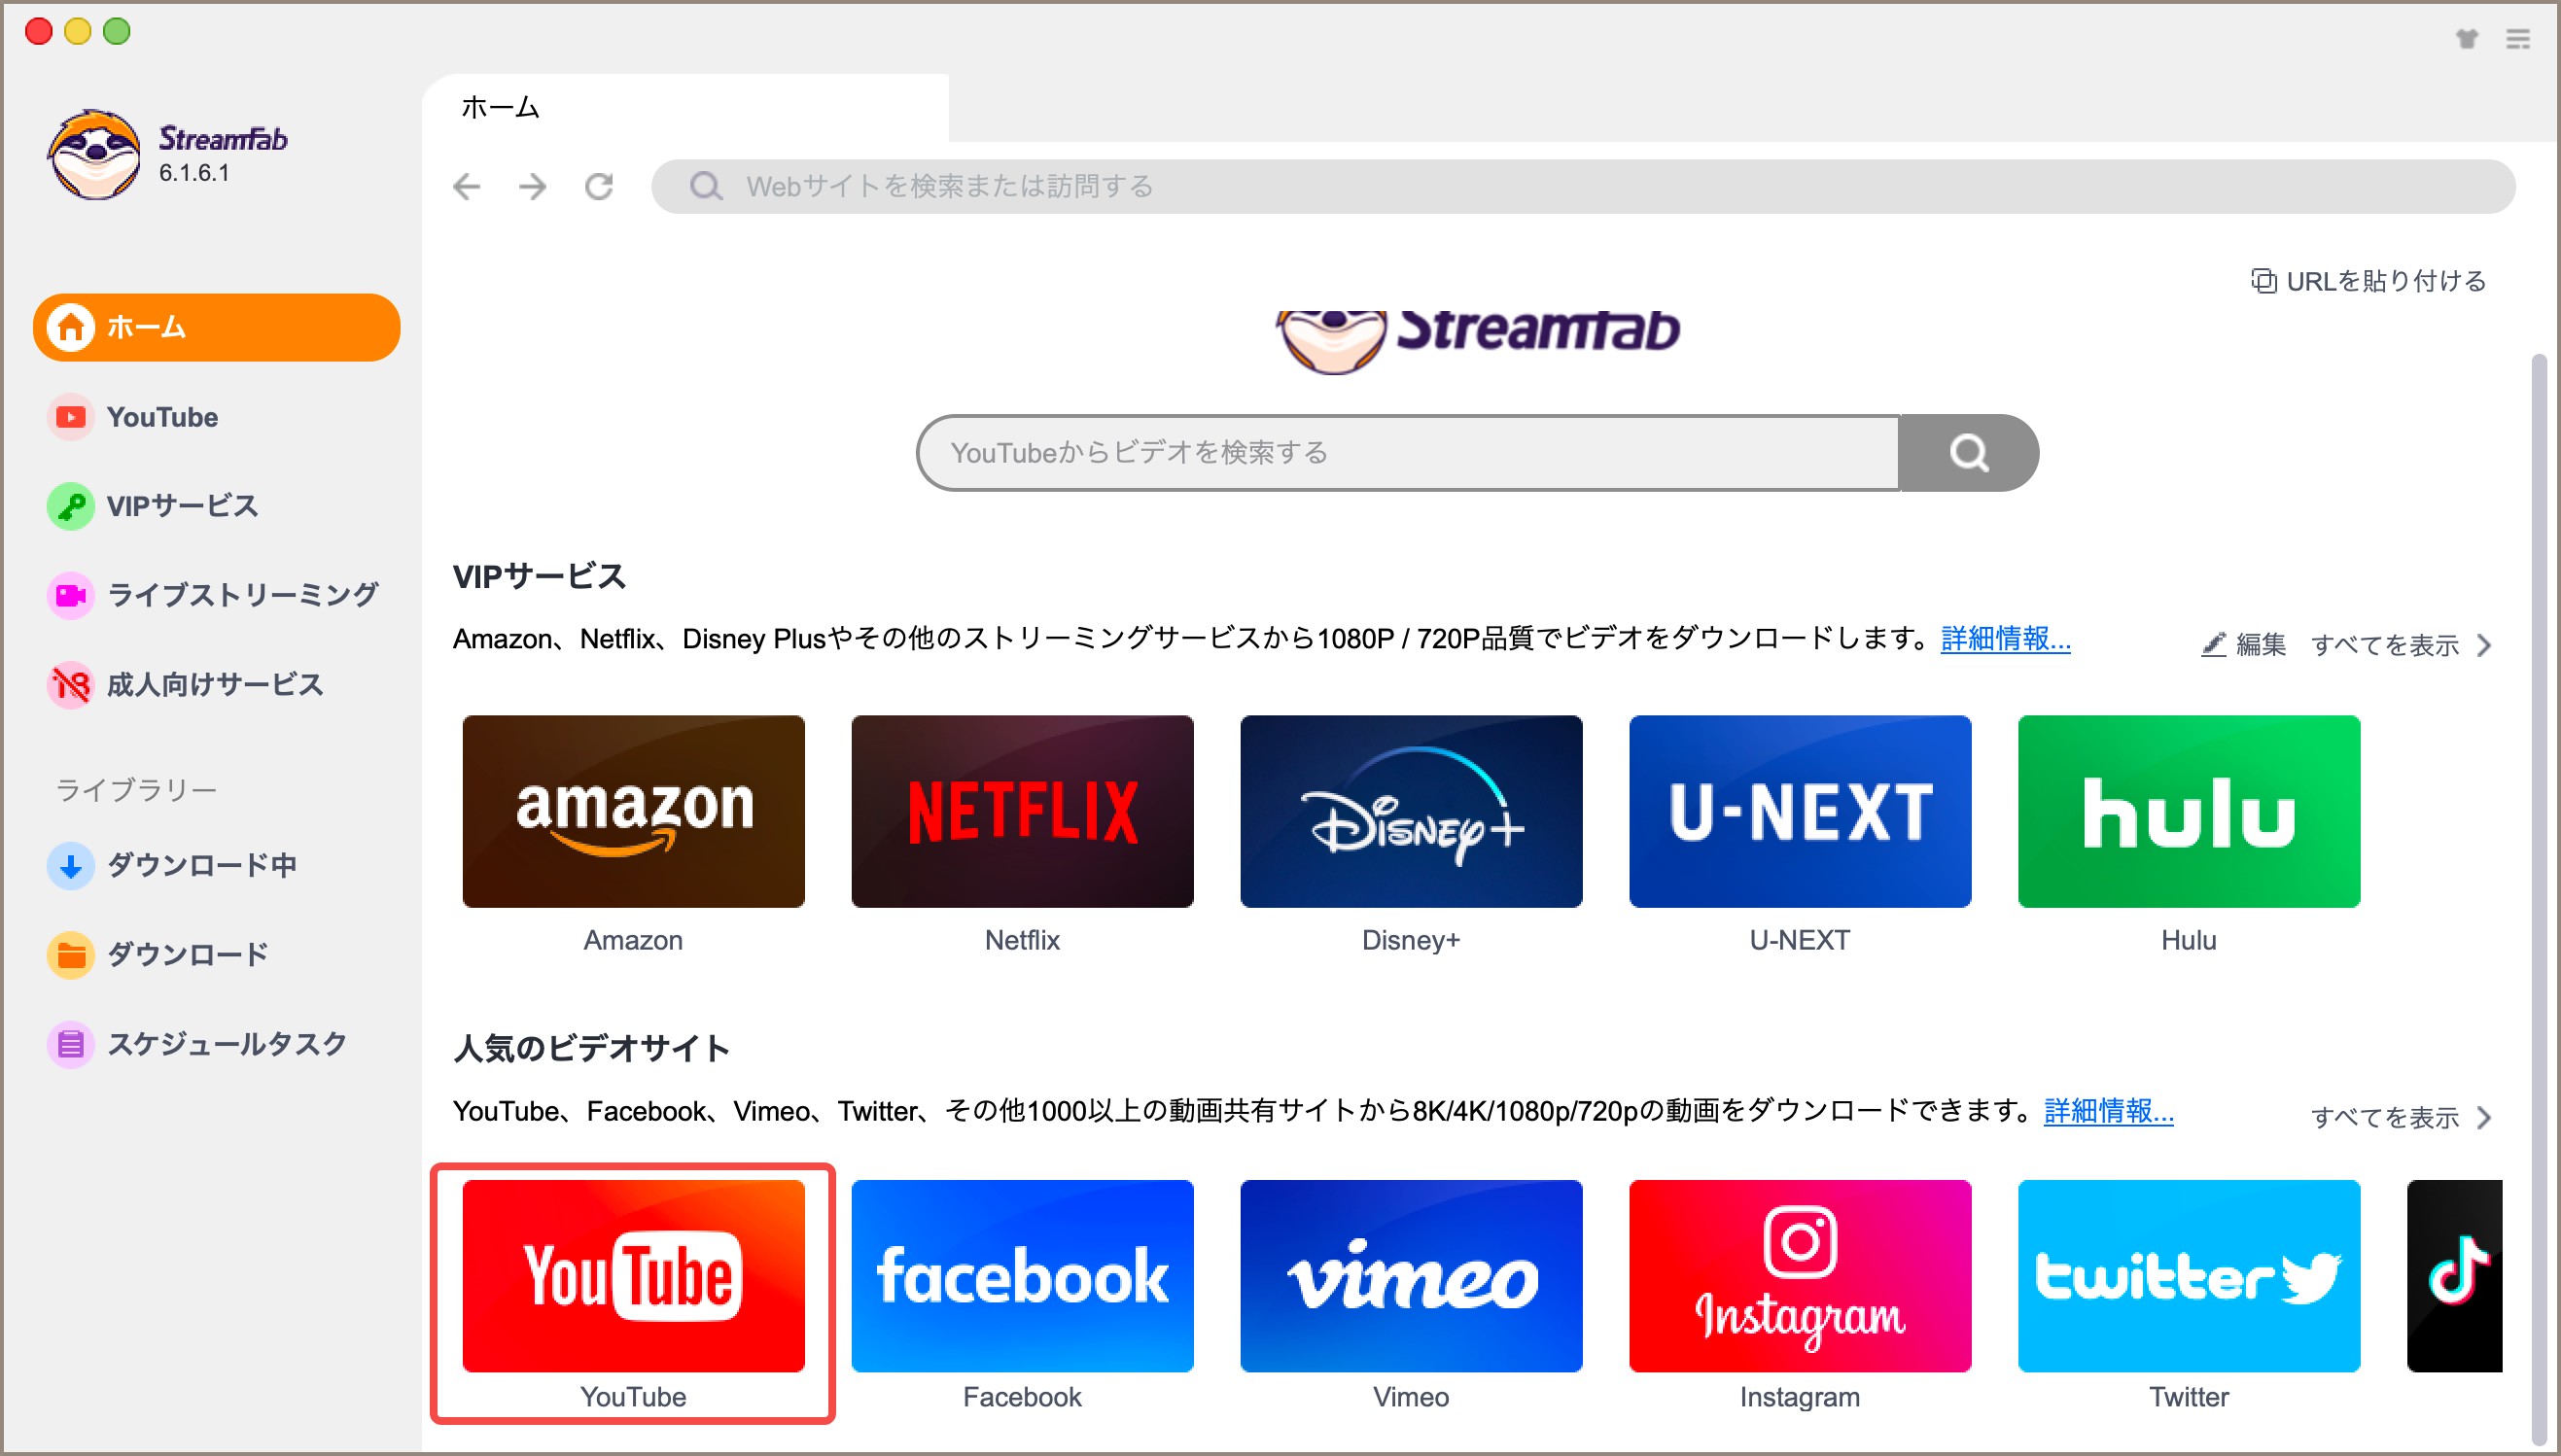Click the 人気のビデオサイト section heading
The width and height of the screenshot is (2561, 1456).
click(591, 1049)
